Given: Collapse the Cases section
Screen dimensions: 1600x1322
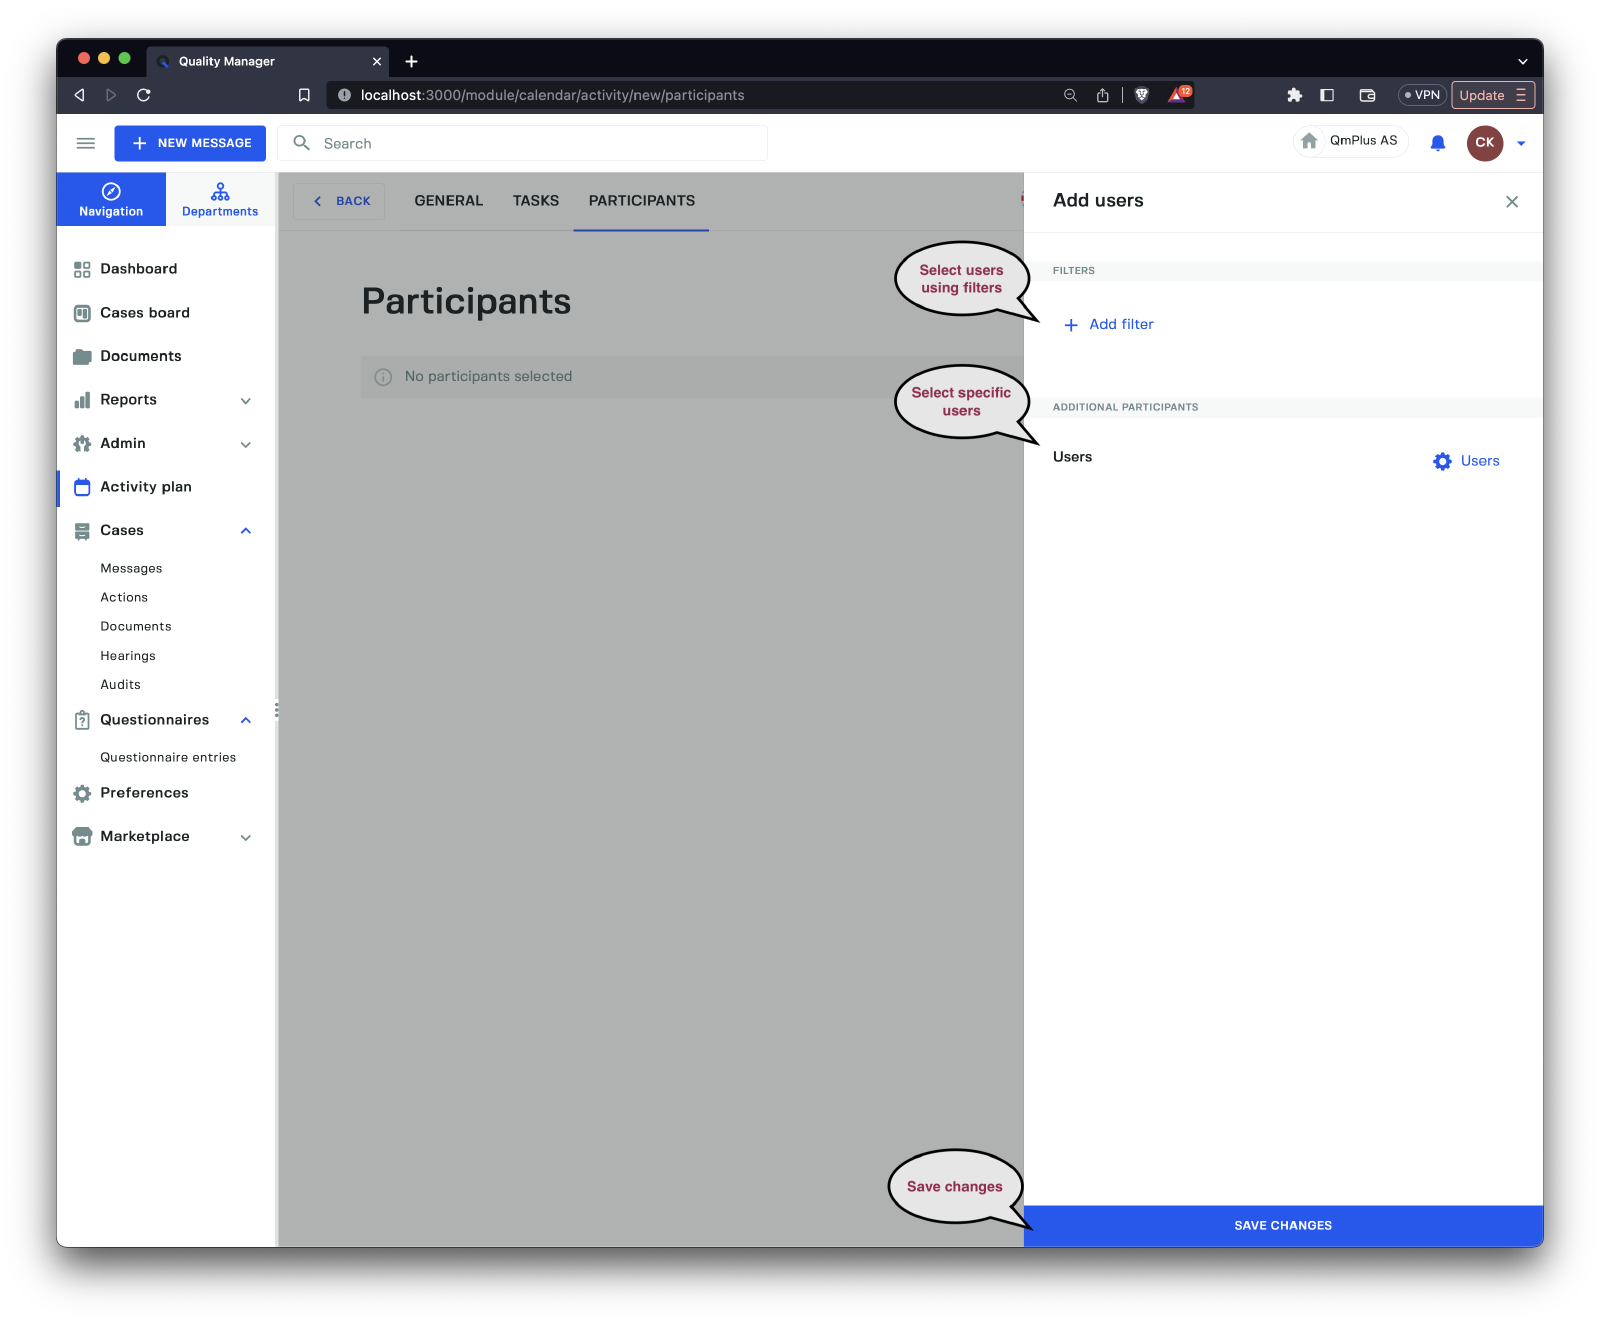Looking at the screenshot, I should click(x=246, y=531).
